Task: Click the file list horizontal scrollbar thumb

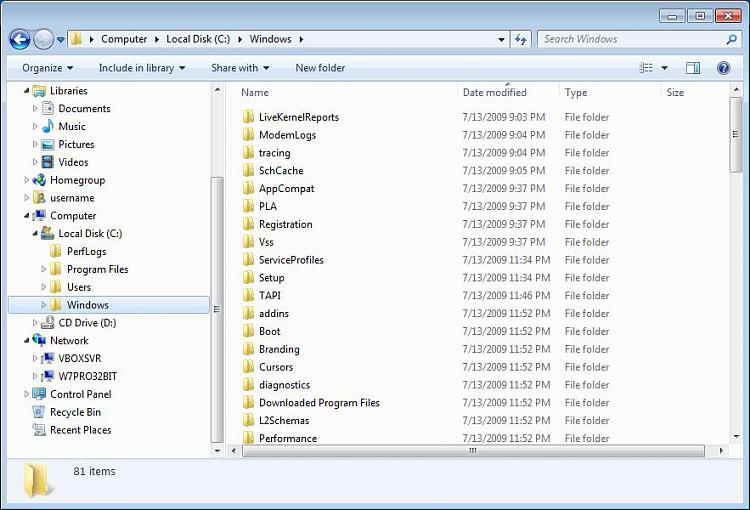Action: pyautogui.click(x=473, y=451)
